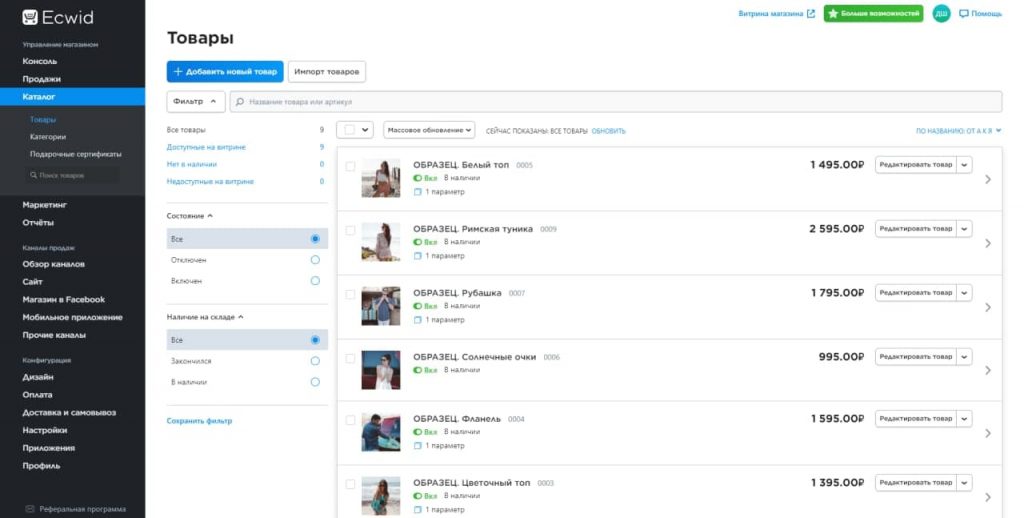
Task: Click right arrow on Белый топ row
Action: tap(988, 180)
